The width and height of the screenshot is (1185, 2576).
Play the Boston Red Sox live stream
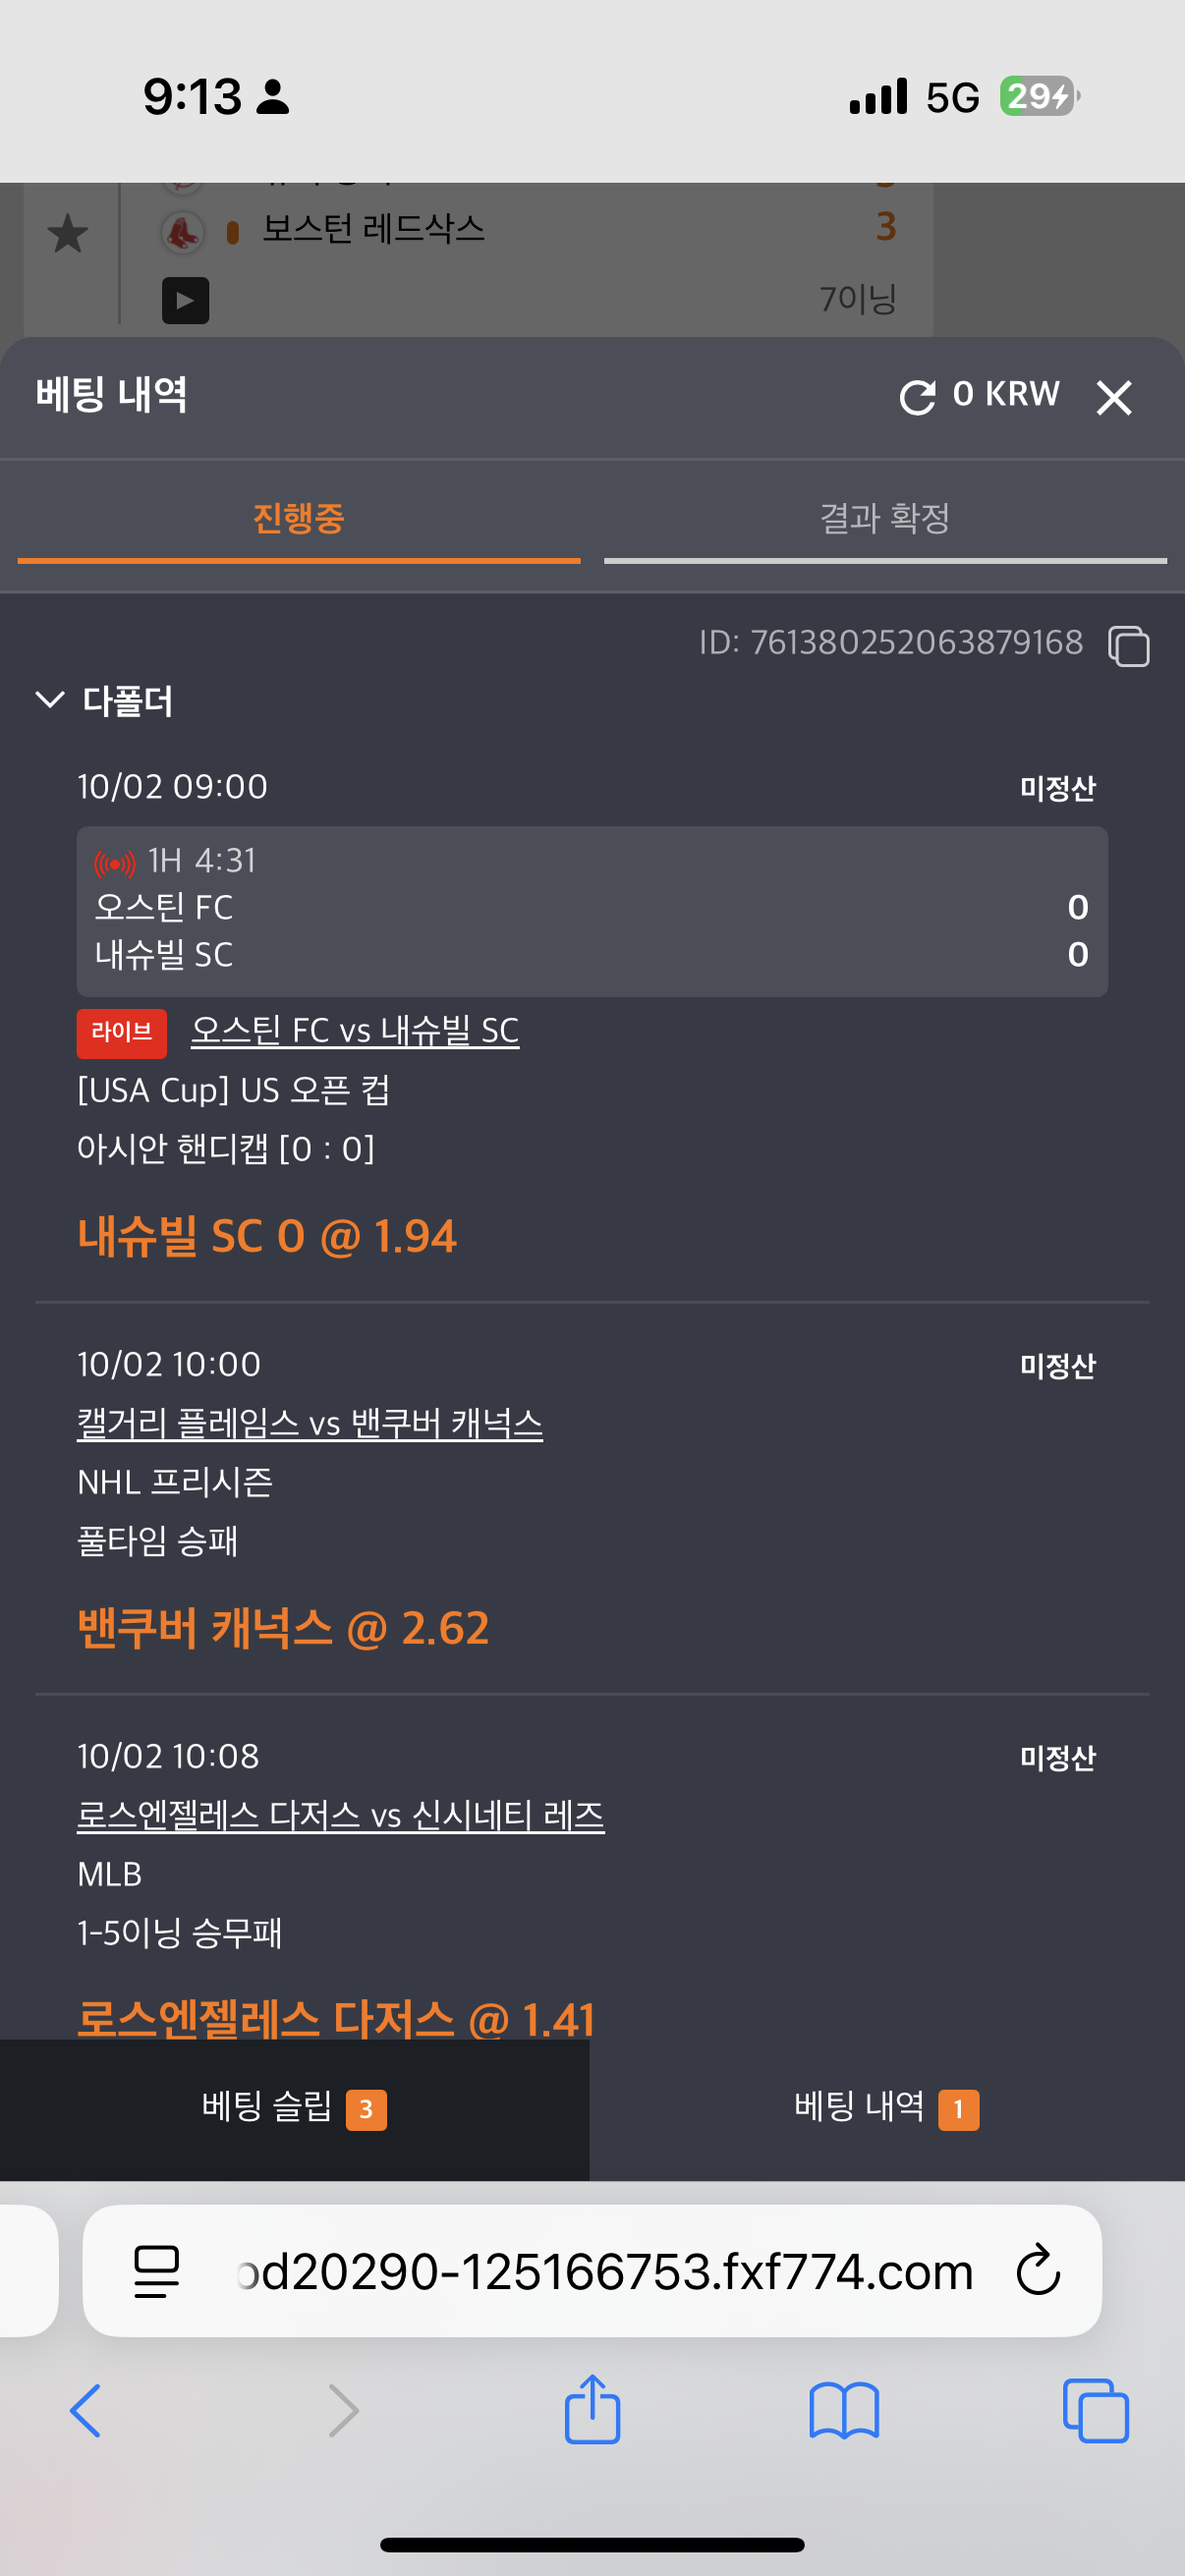185,300
